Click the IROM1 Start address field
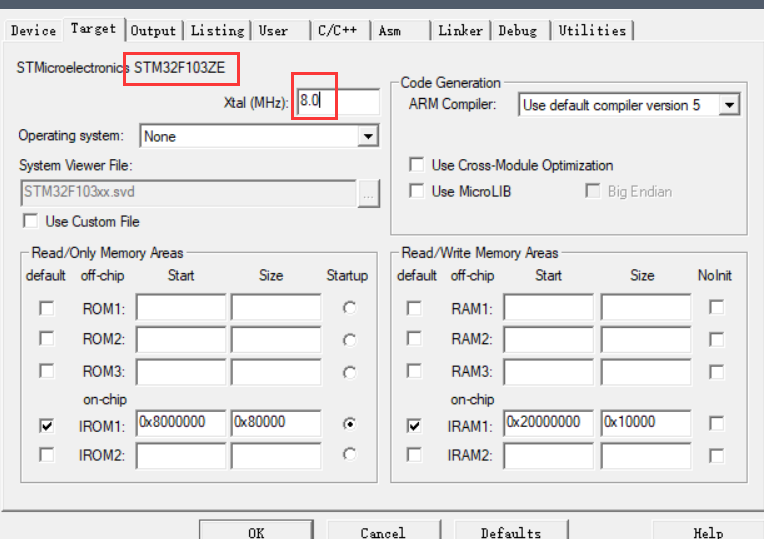The image size is (764, 539). click(181, 423)
